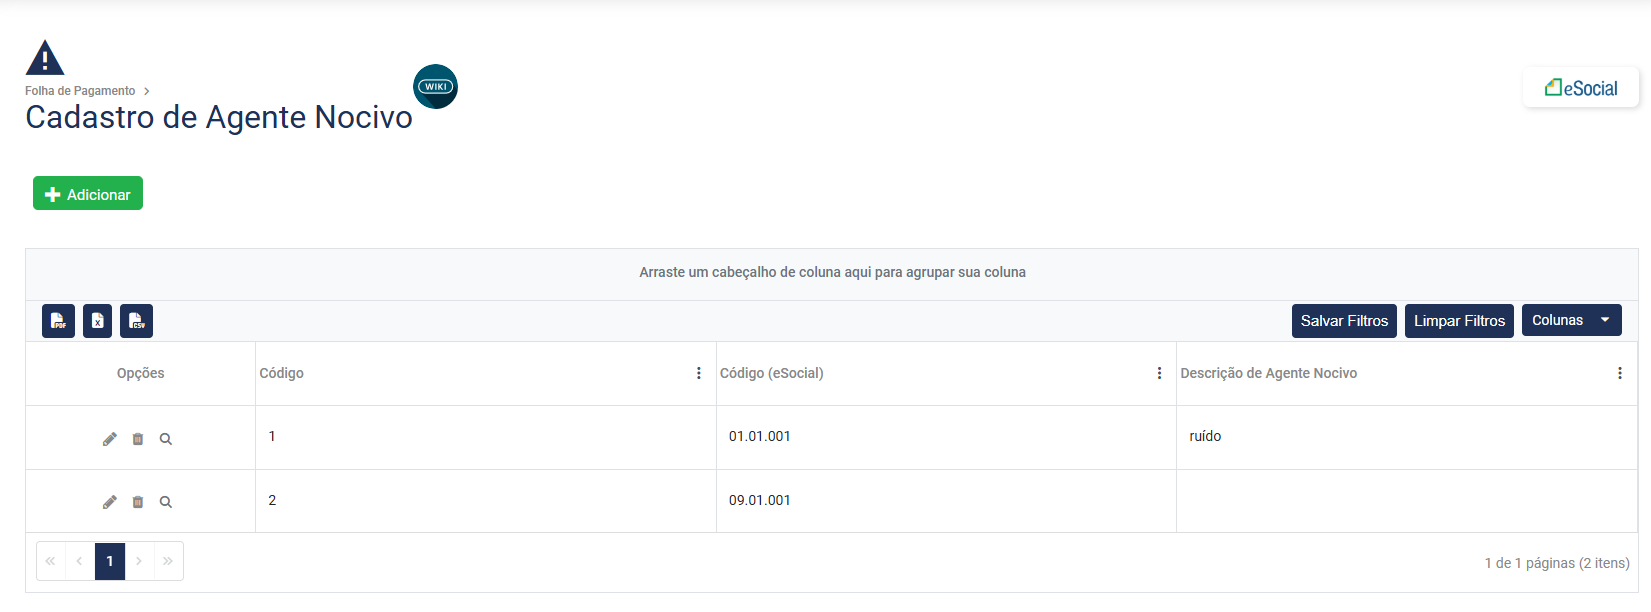This screenshot has width=1651, height=612.
Task: Open the eSocial button
Action: click(x=1581, y=88)
